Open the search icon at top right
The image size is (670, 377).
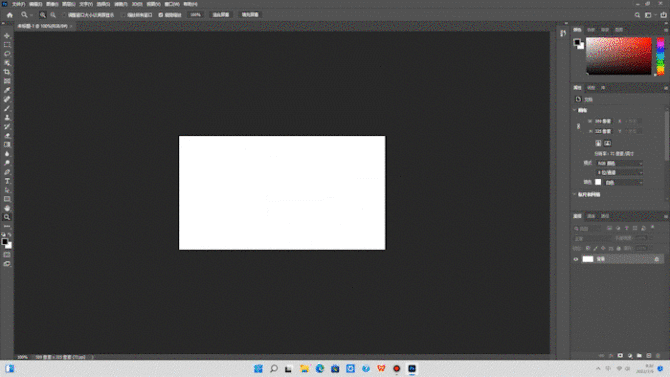click(x=637, y=15)
